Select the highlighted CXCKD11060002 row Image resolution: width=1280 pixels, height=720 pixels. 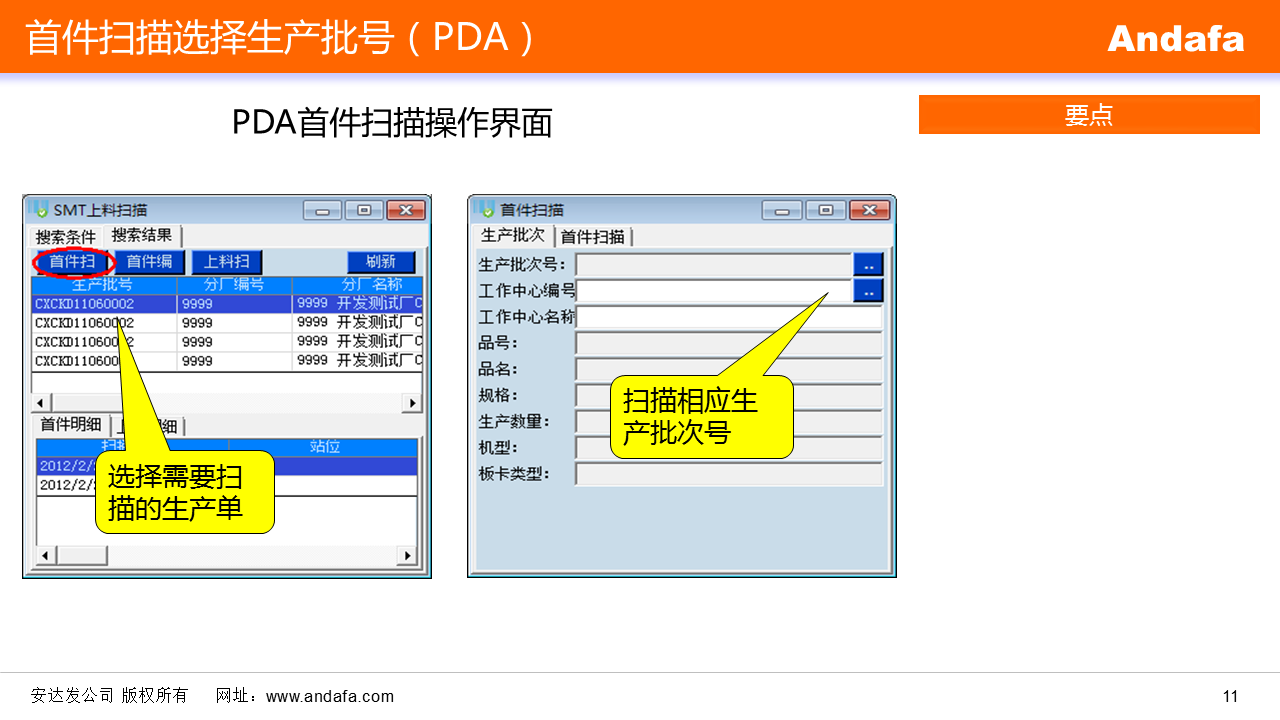pos(104,304)
